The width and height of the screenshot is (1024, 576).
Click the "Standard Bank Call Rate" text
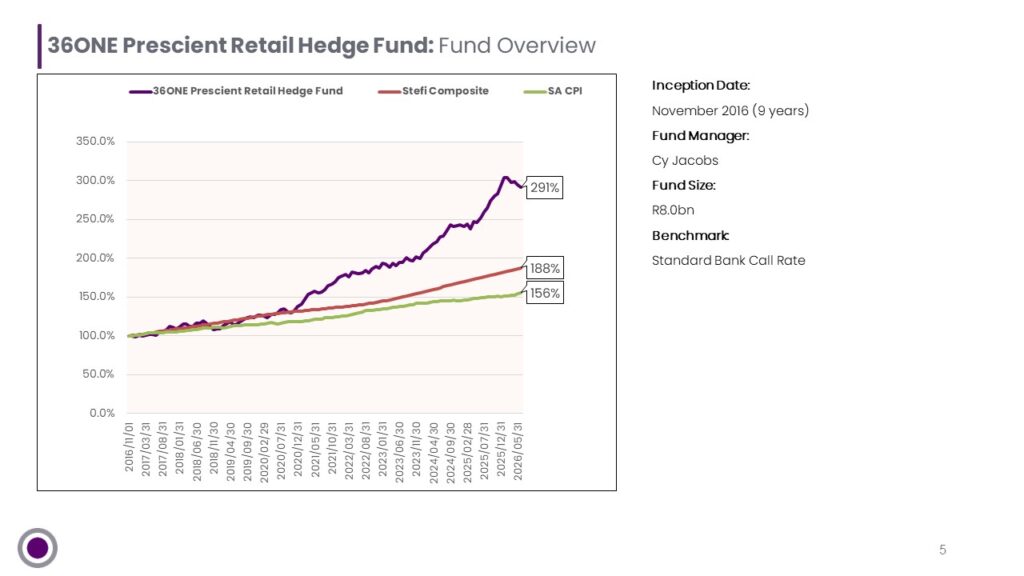728,261
